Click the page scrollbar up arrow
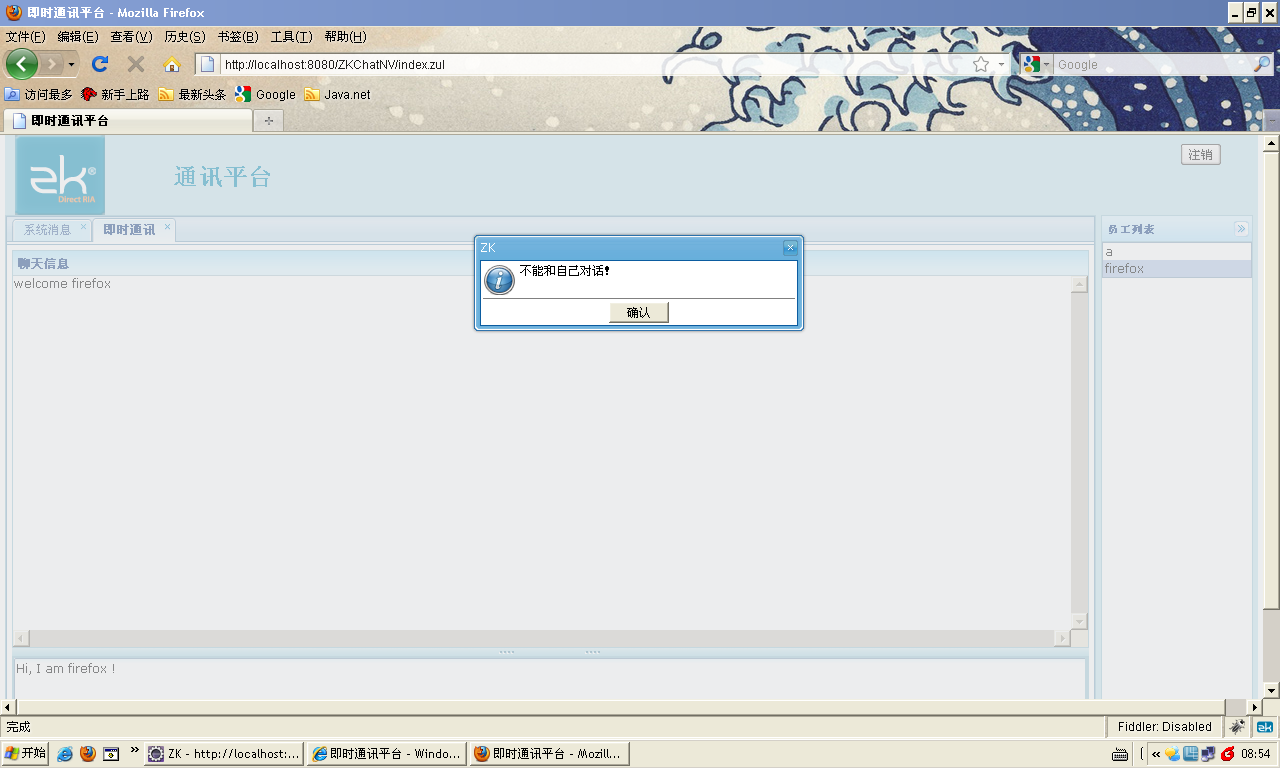The height and width of the screenshot is (768, 1280). [x=1271, y=144]
